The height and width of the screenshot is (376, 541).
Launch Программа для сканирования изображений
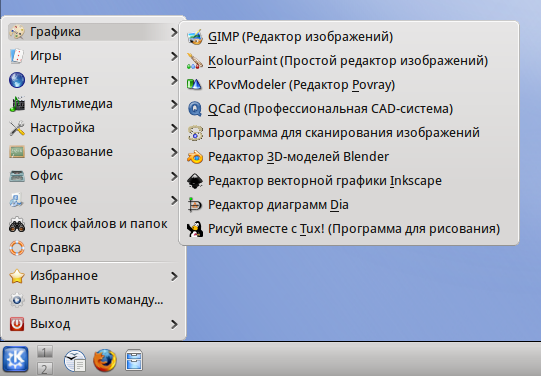(x=349, y=133)
